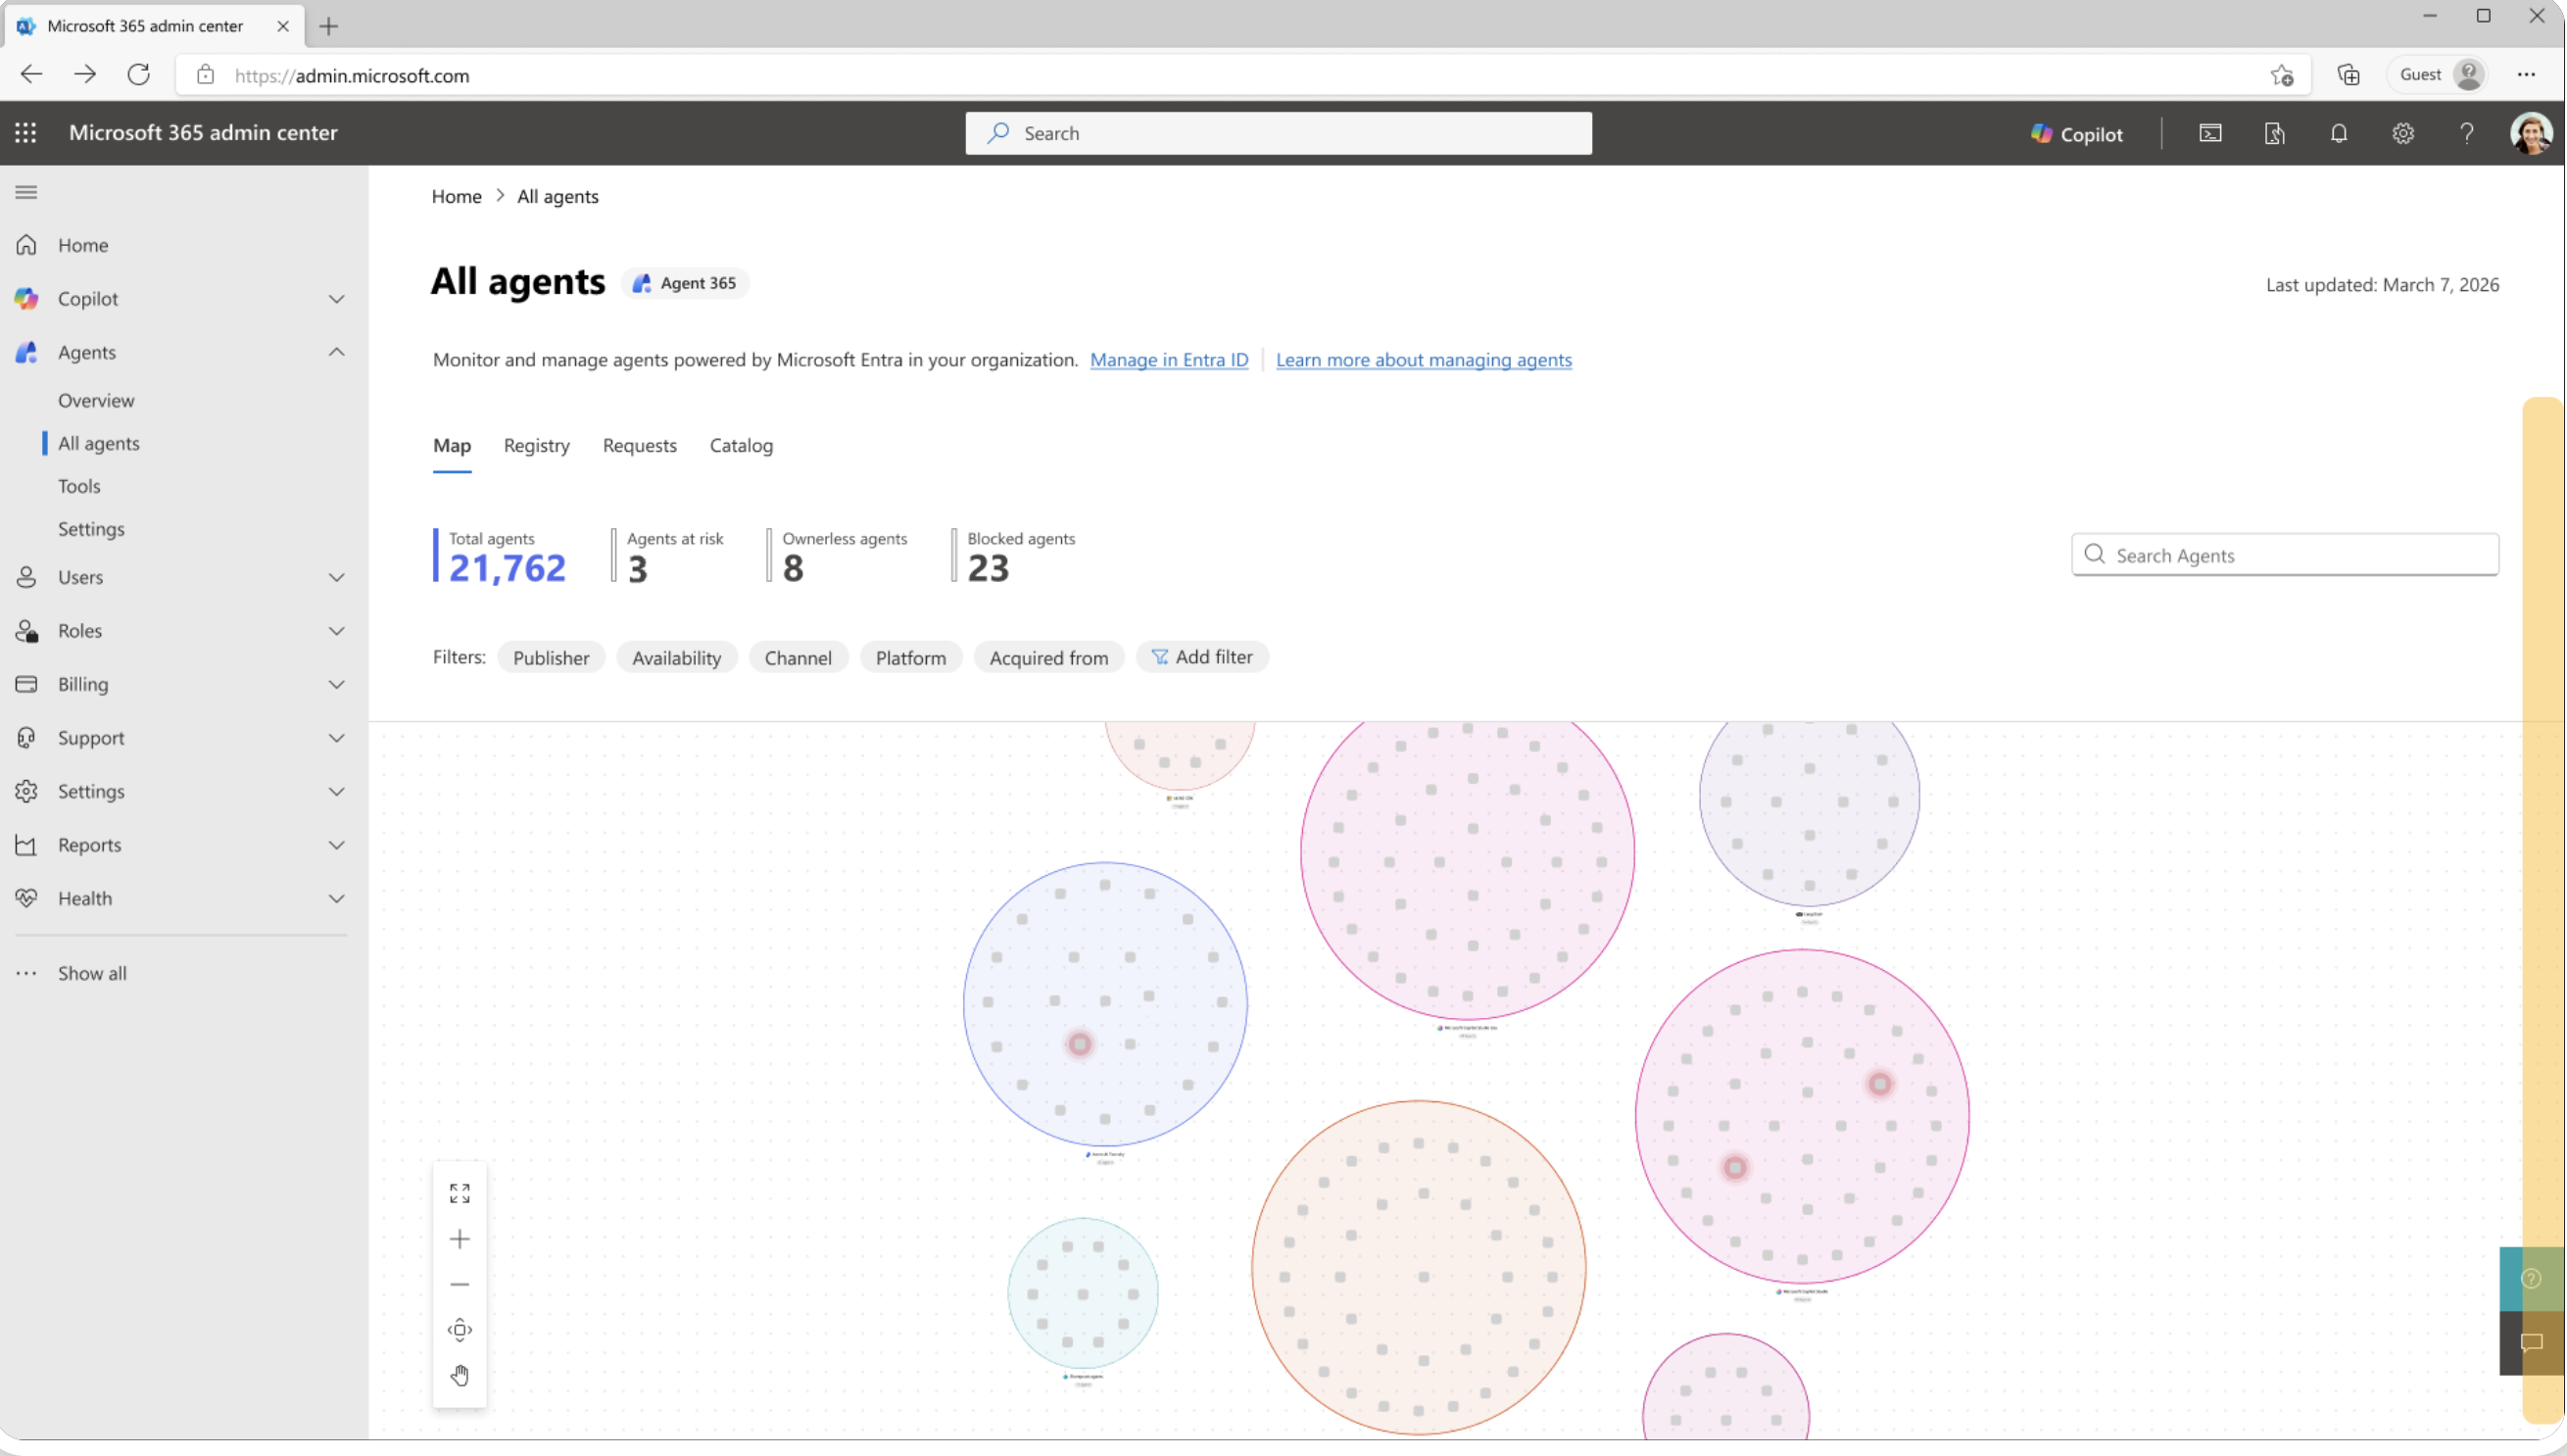Image resolution: width=2567 pixels, height=1456 pixels.
Task: Go to Home via the breadcrumb
Action: tap(457, 196)
